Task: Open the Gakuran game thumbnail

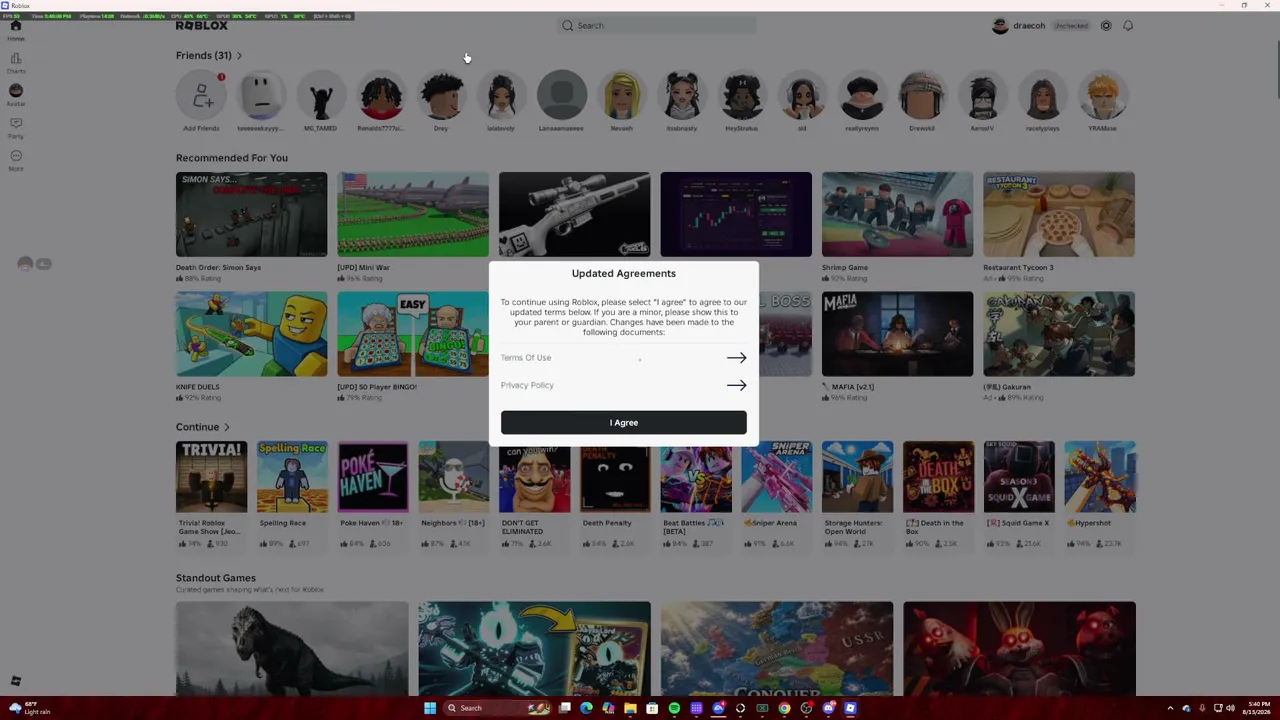Action: point(1059,334)
